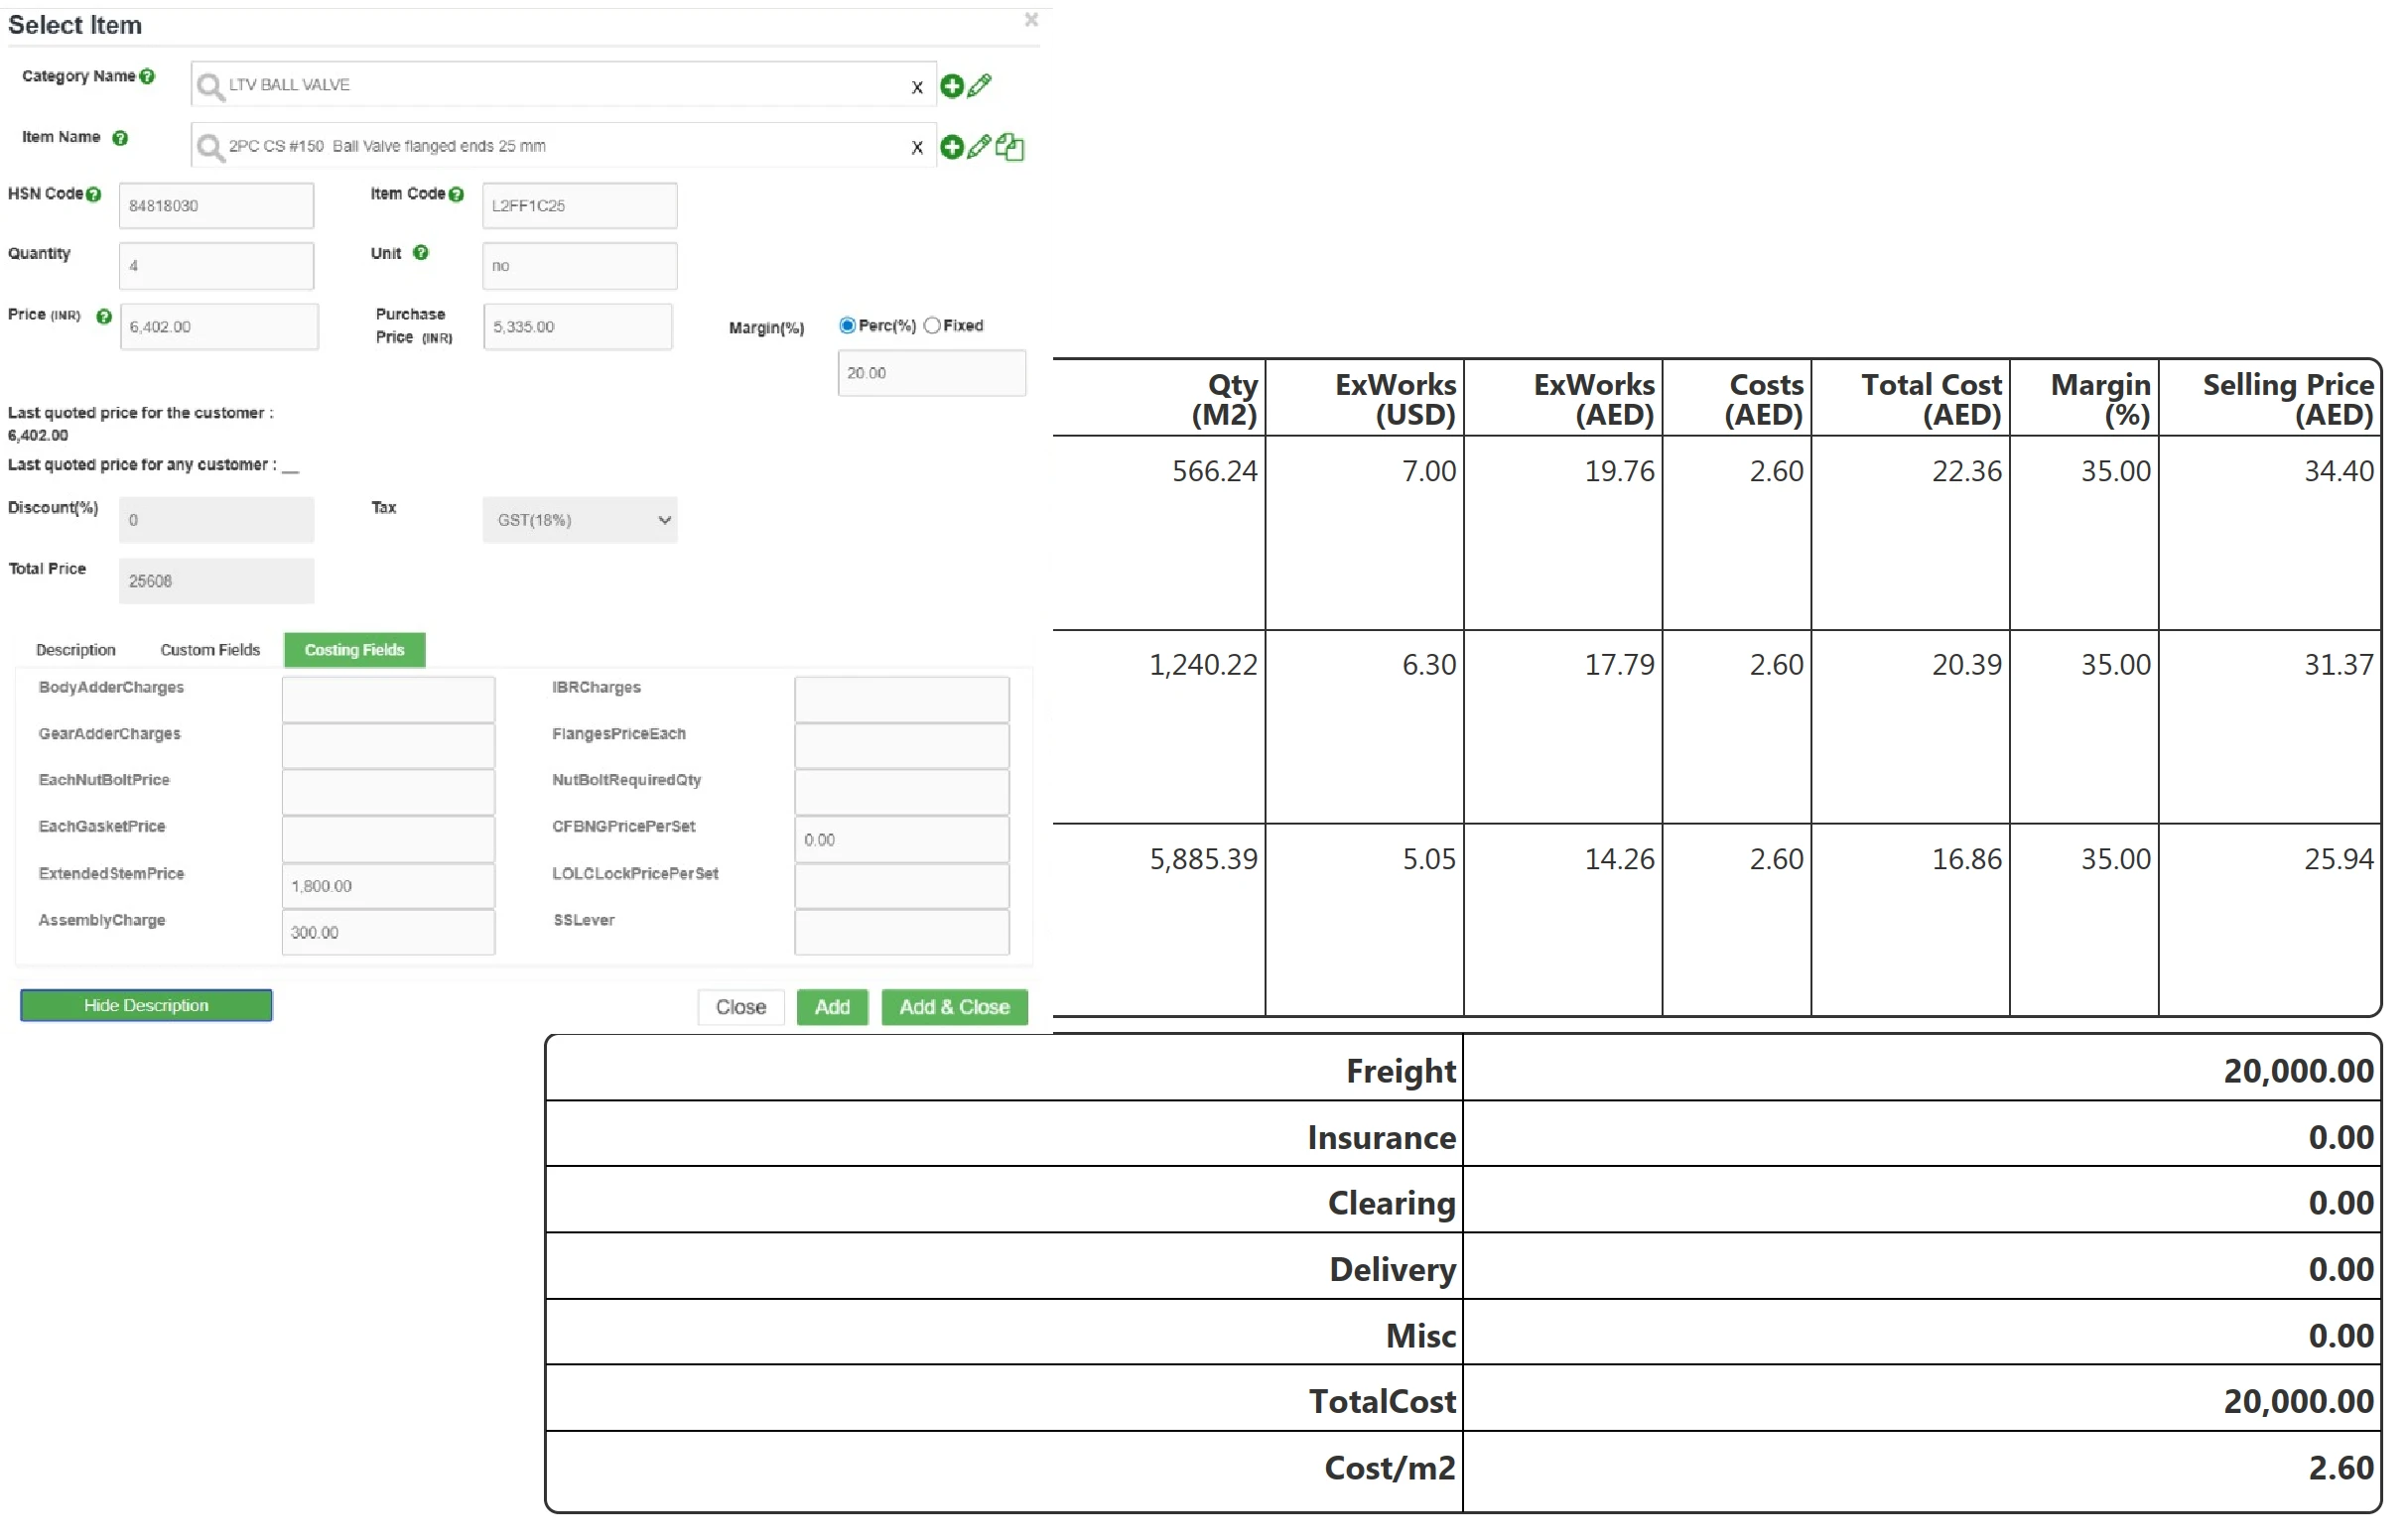
Task: Click the Total Price field
Action: (x=217, y=581)
